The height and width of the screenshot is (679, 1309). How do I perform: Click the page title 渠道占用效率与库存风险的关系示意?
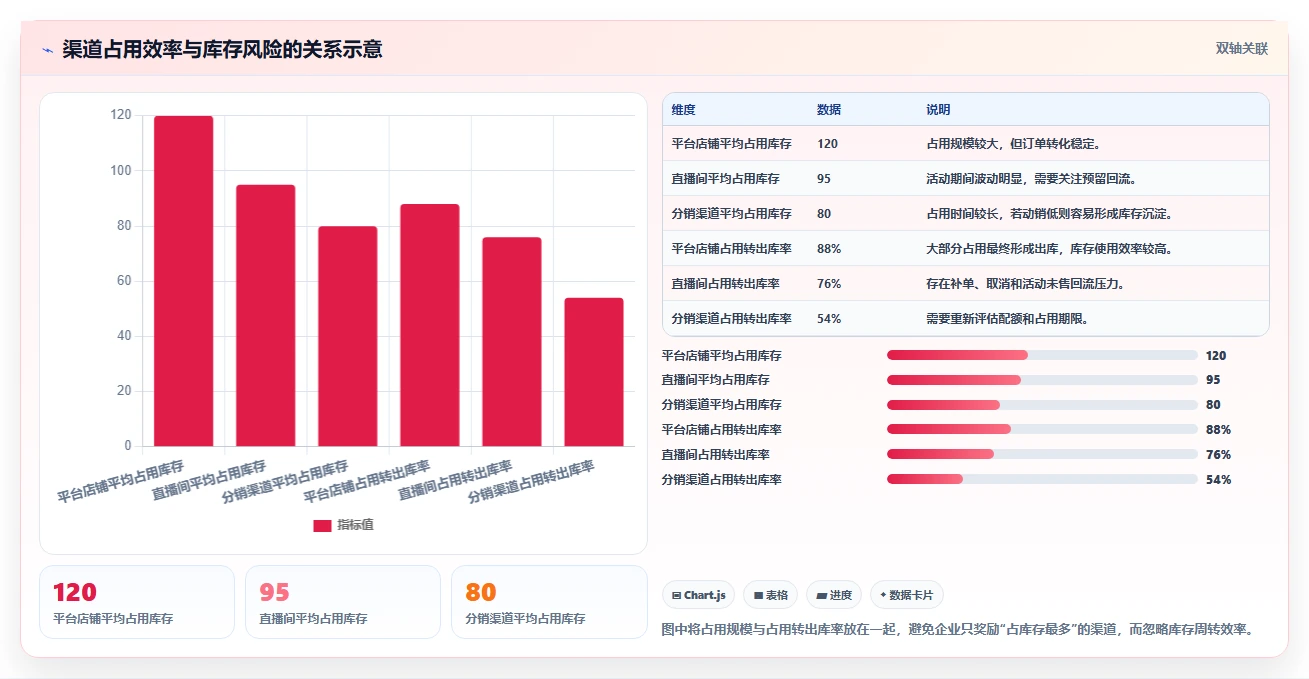pyautogui.click(x=222, y=49)
